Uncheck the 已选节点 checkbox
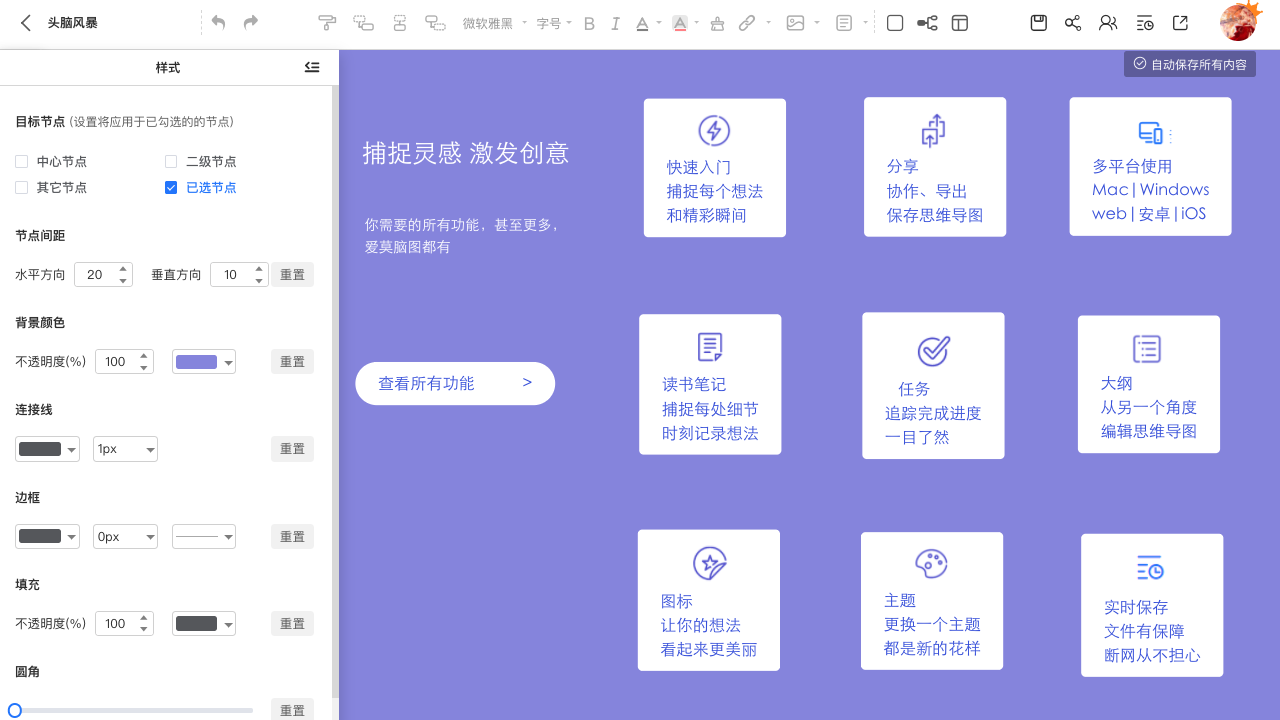Viewport: 1280px width, 720px height. (170, 187)
